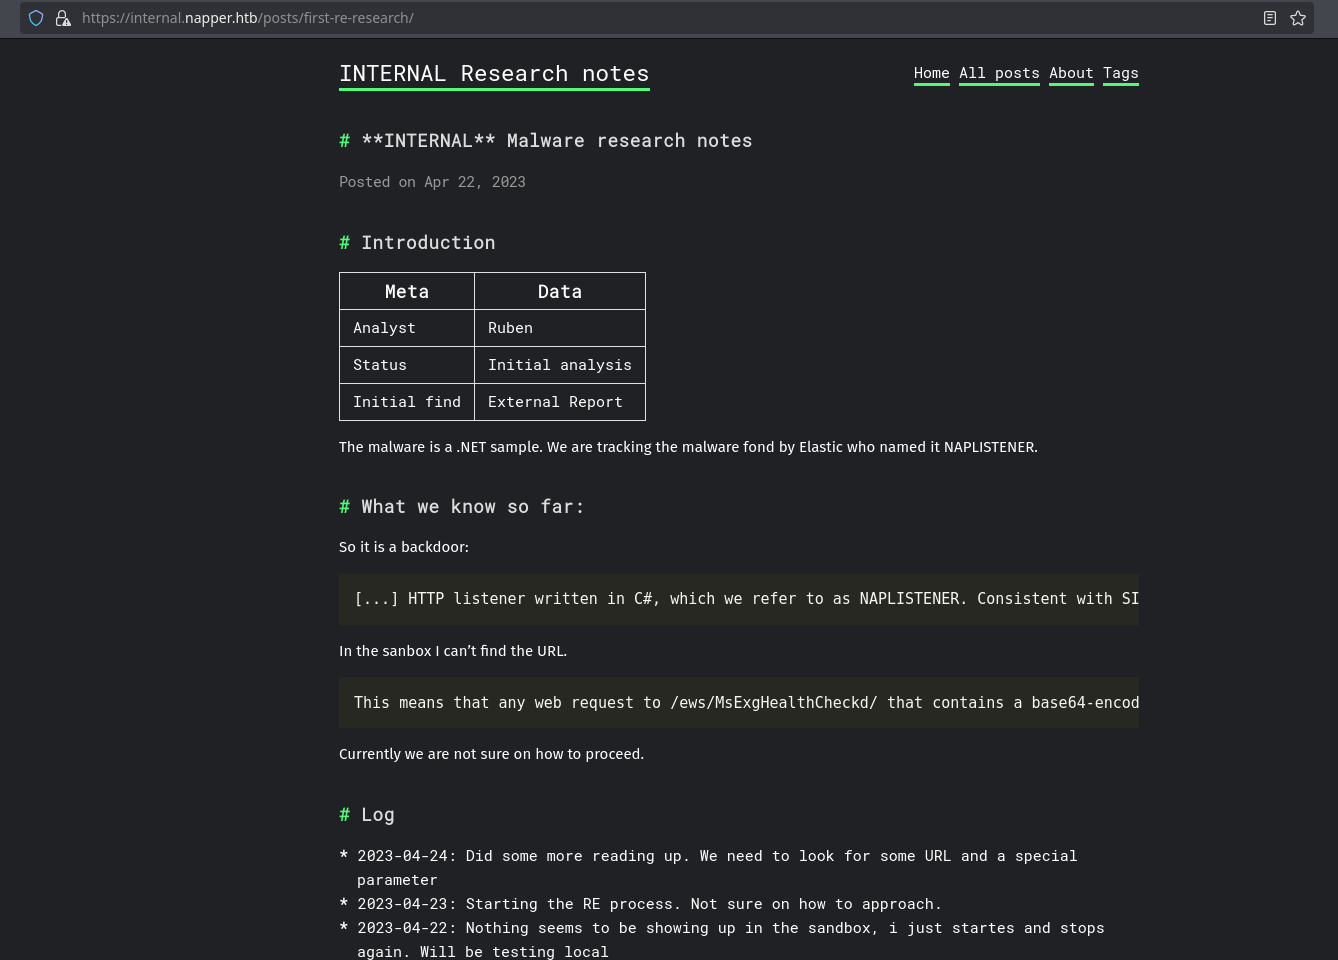Bookmark this page with the star icon

1298,18
